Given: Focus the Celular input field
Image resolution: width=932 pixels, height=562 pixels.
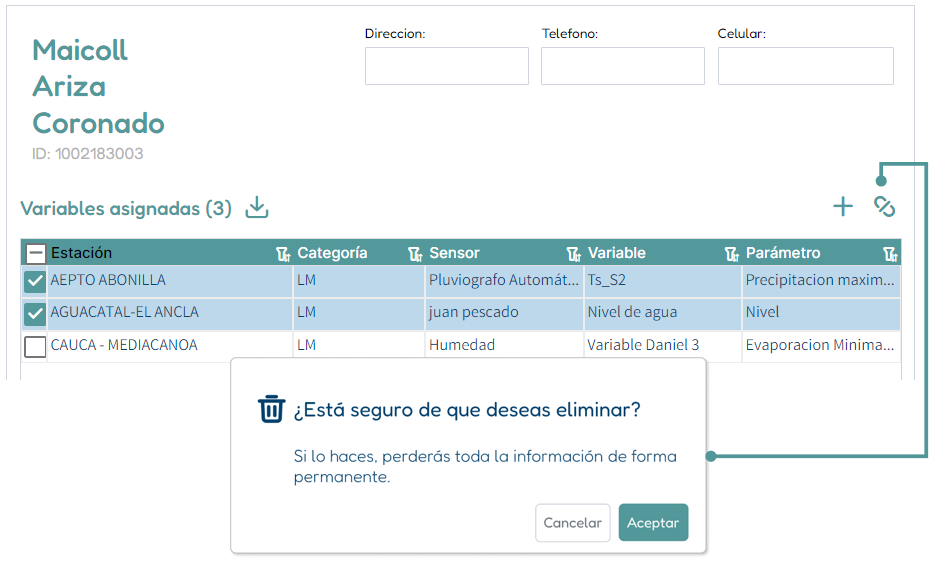Looking at the screenshot, I should tap(805, 66).
